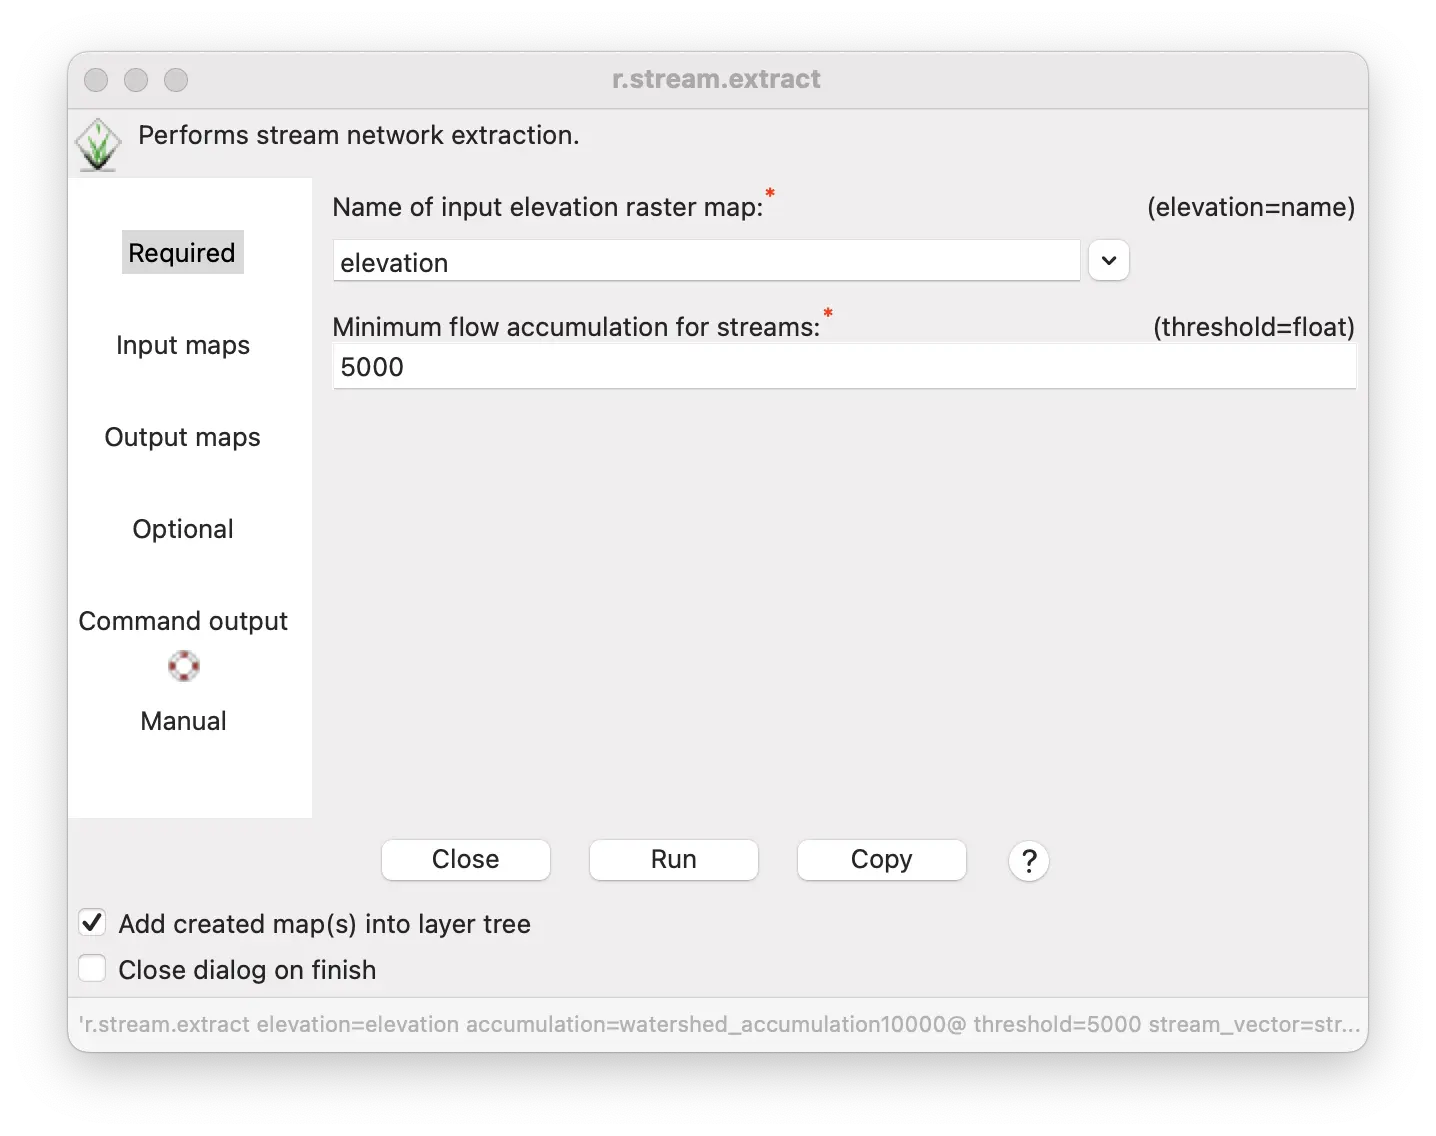This screenshot has width=1436, height=1136.
Task: Click the (threshold=float) parameter hint
Action: (1254, 327)
